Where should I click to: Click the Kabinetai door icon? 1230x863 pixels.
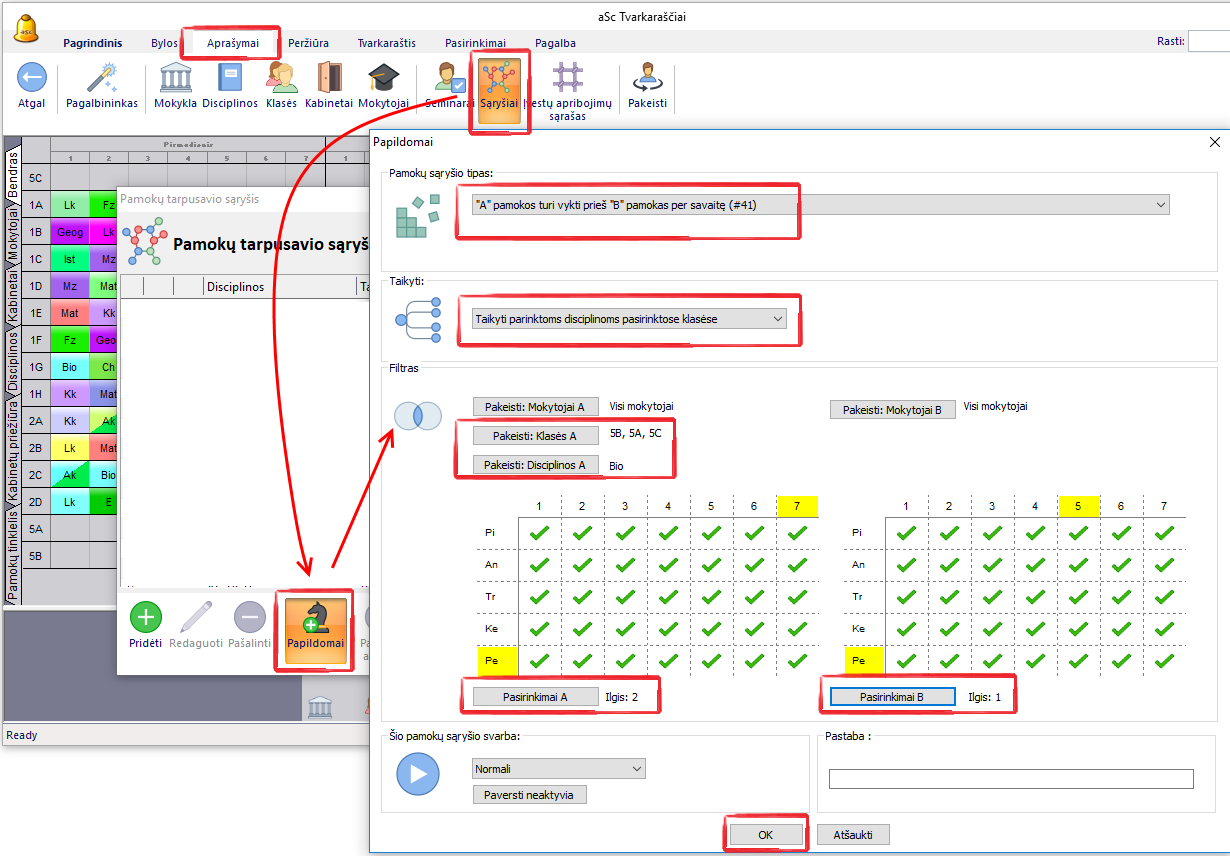pyautogui.click(x=329, y=78)
